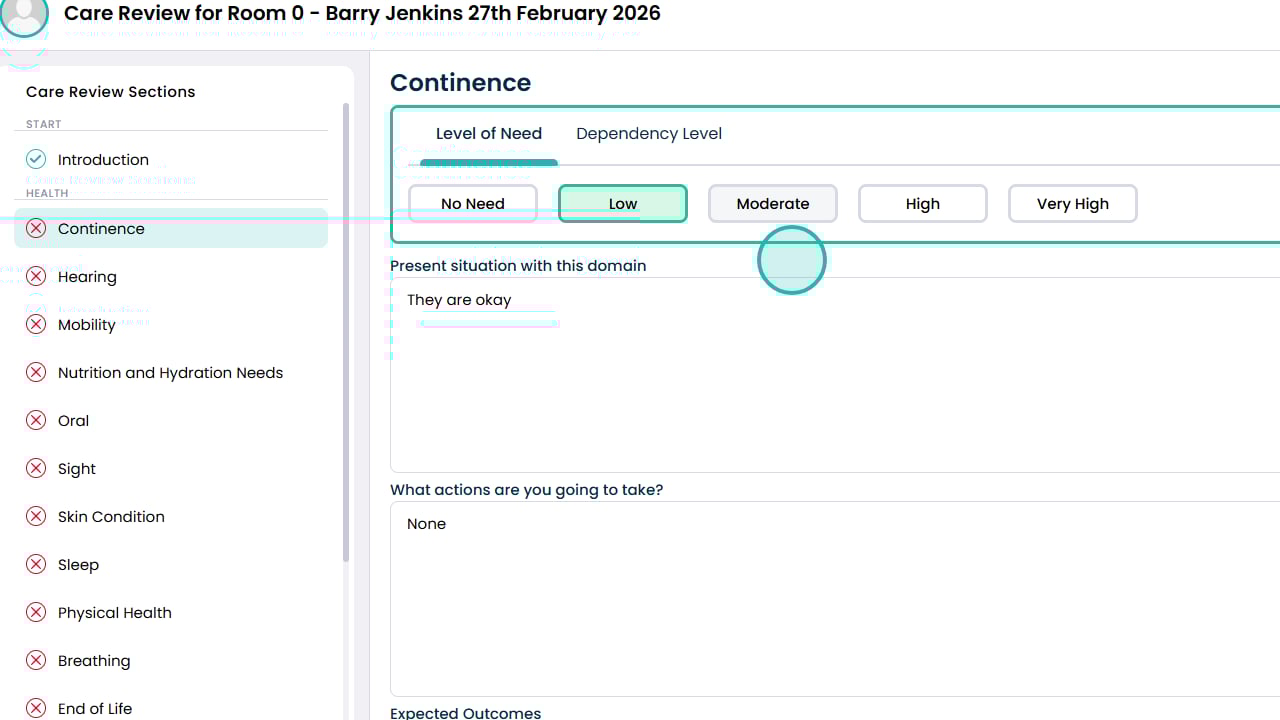
Task: Click the red X icon beside Hearing
Action: pos(36,276)
